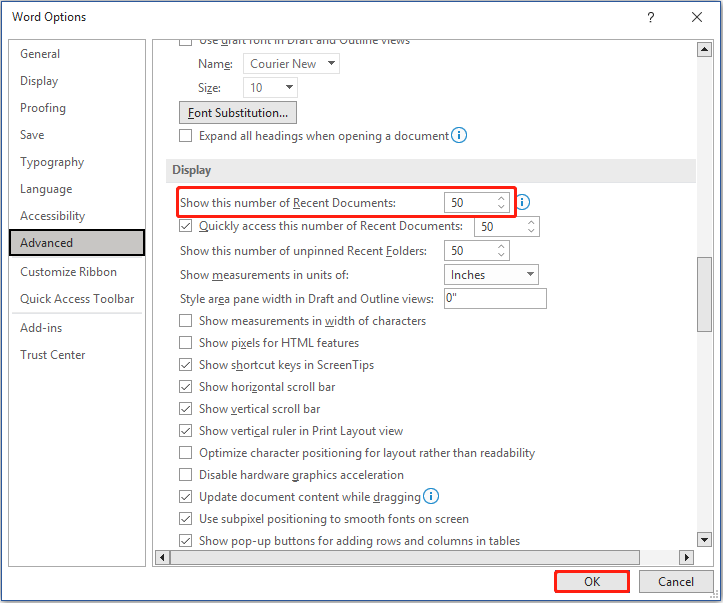Toggle Show vertical scroll bar checkbox
Screen dimensions: 723x603
point(185,408)
